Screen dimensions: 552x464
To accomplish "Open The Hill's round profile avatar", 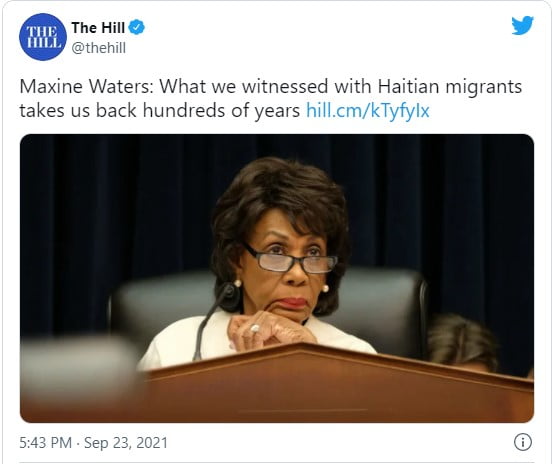I will (x=43, y=37).
